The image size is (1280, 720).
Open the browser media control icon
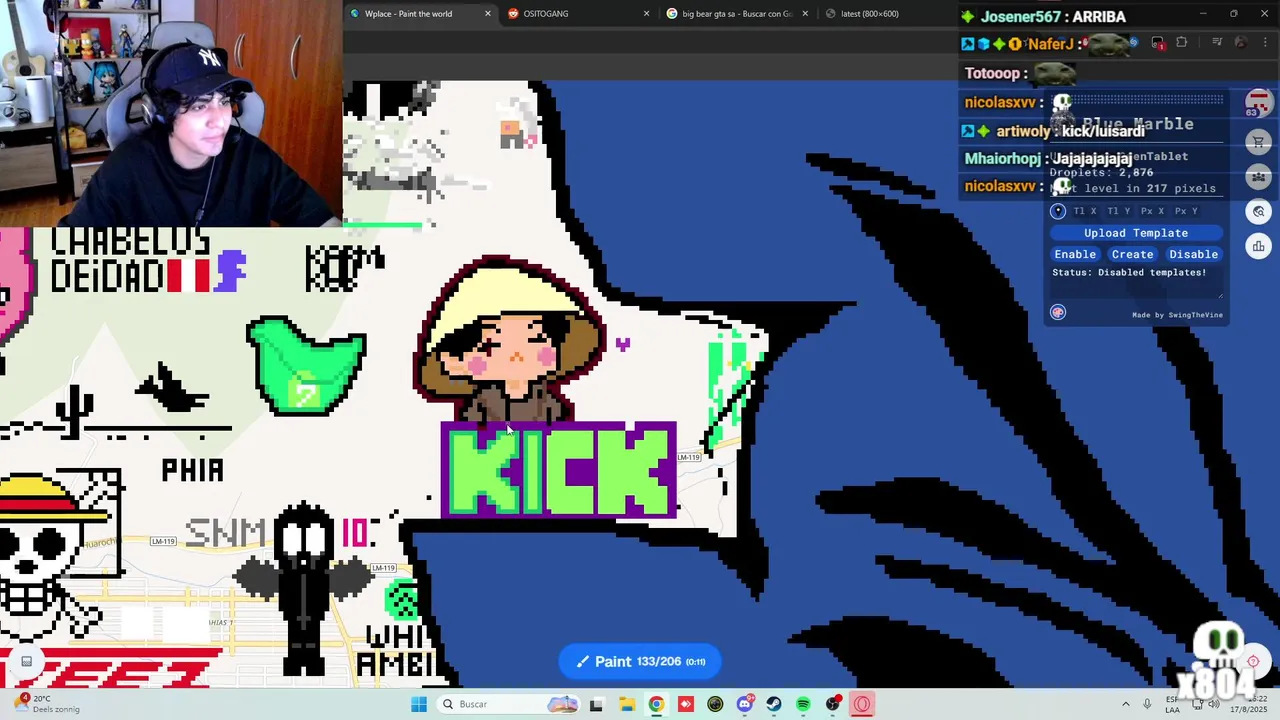click(x=1216, y=43)
